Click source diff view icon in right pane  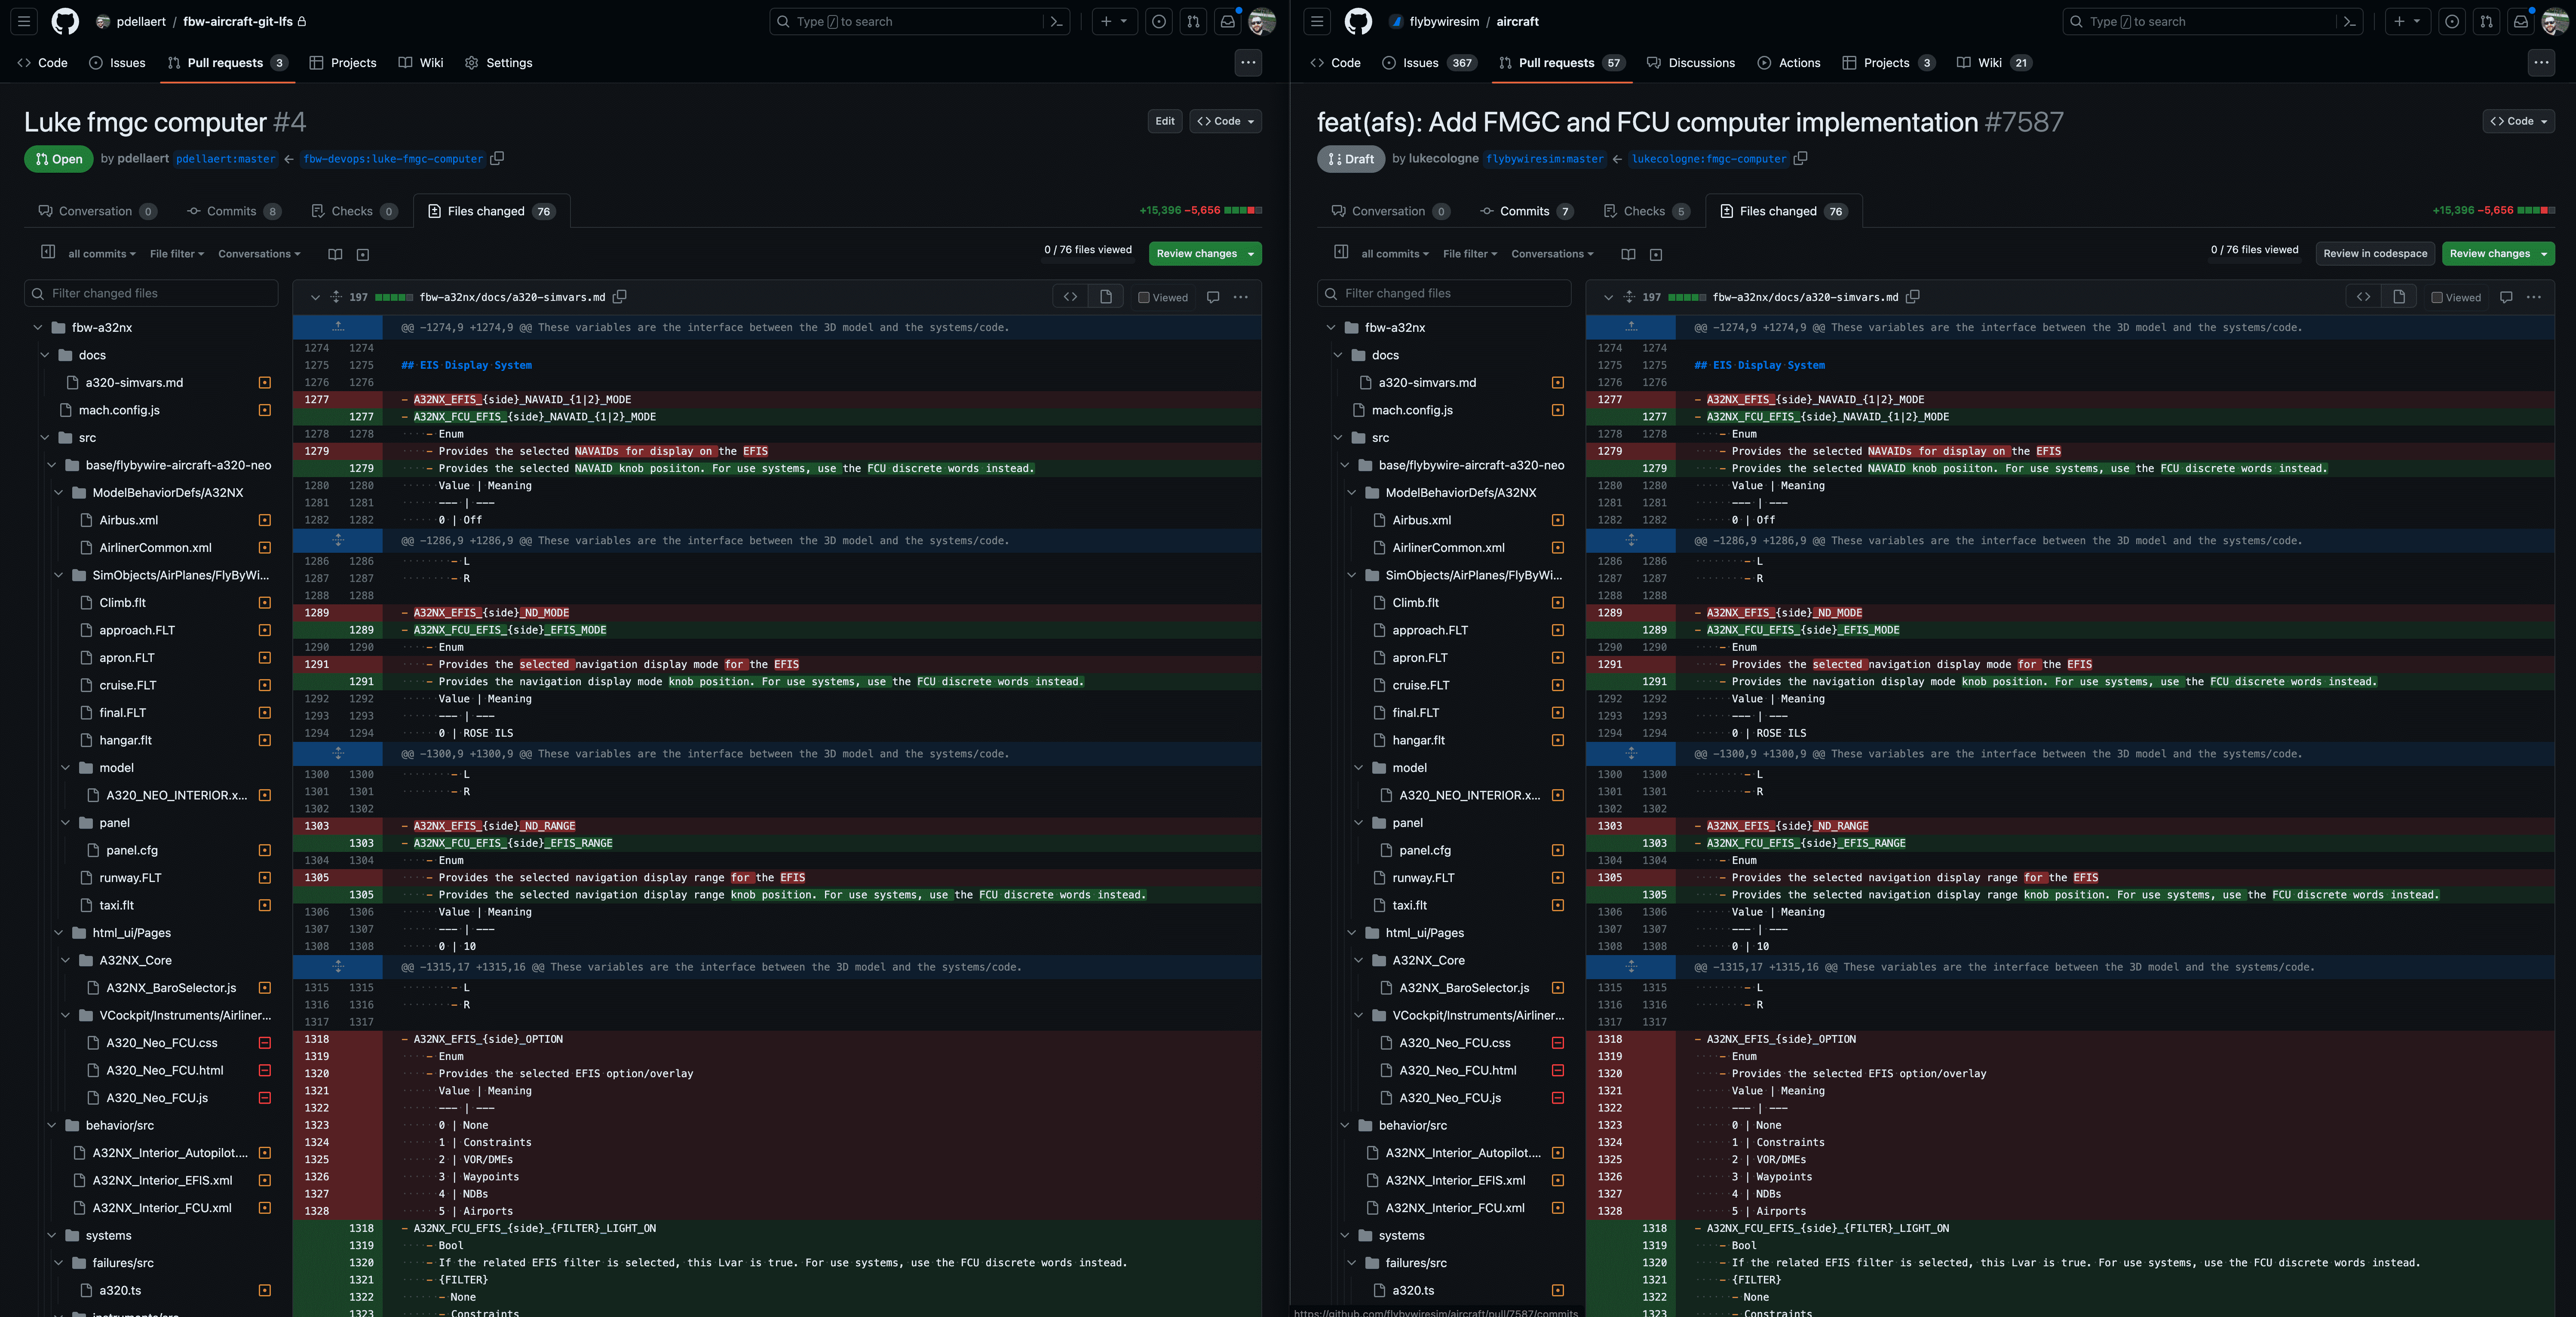(2363, 297)
